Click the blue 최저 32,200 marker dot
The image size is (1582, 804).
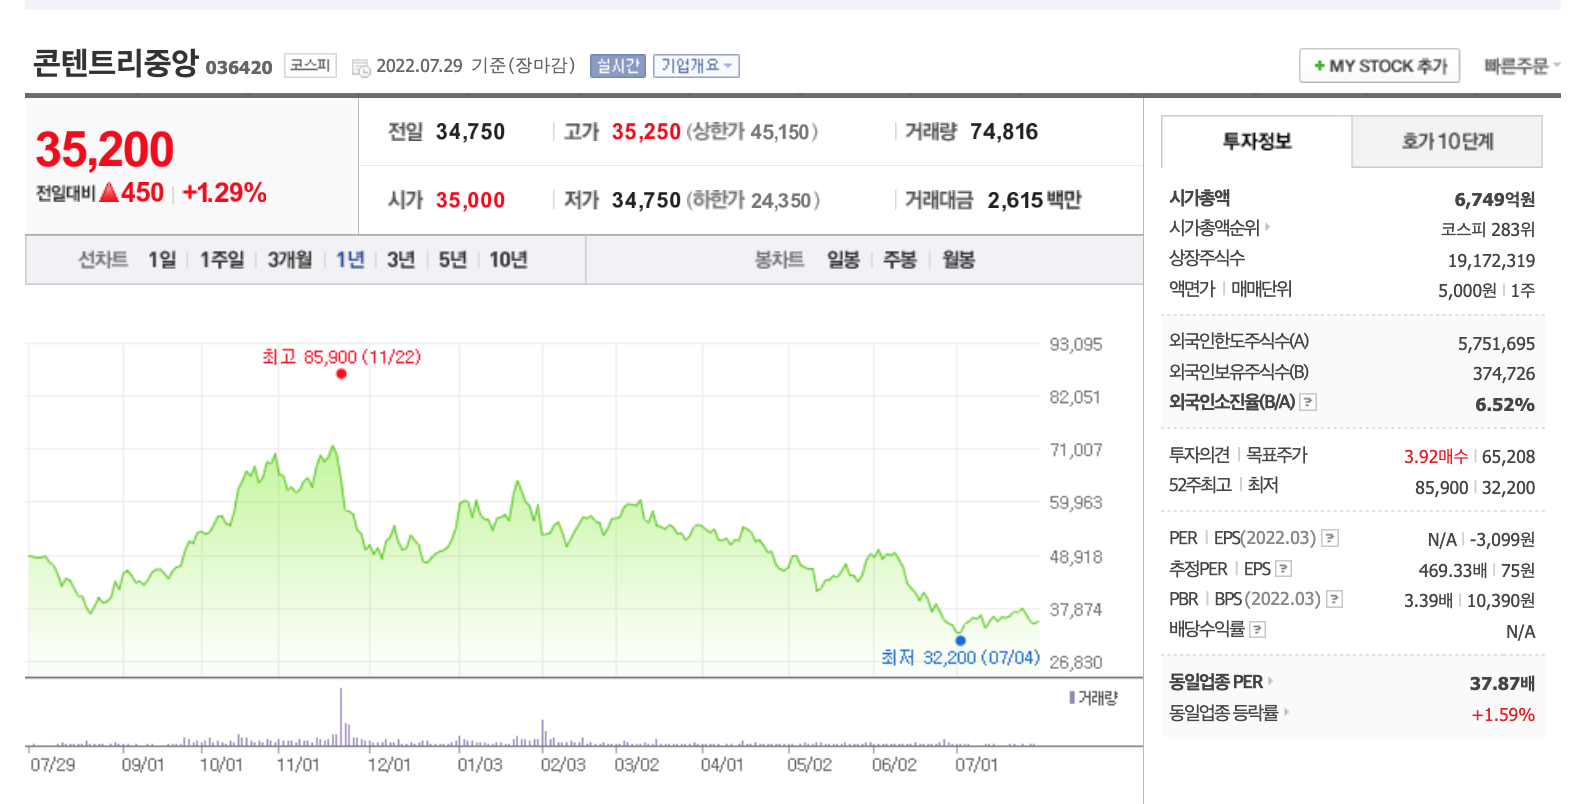tap(960, 641)
